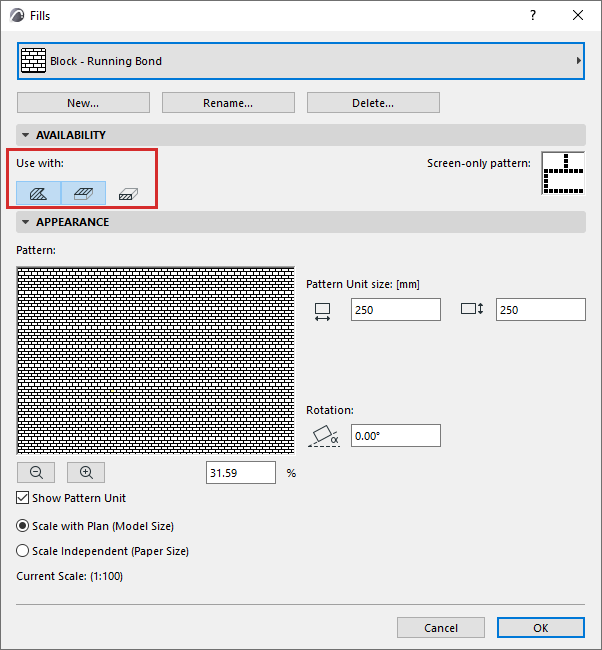Click the Use with: label
The image size is (602, 650).
[40, 163]
